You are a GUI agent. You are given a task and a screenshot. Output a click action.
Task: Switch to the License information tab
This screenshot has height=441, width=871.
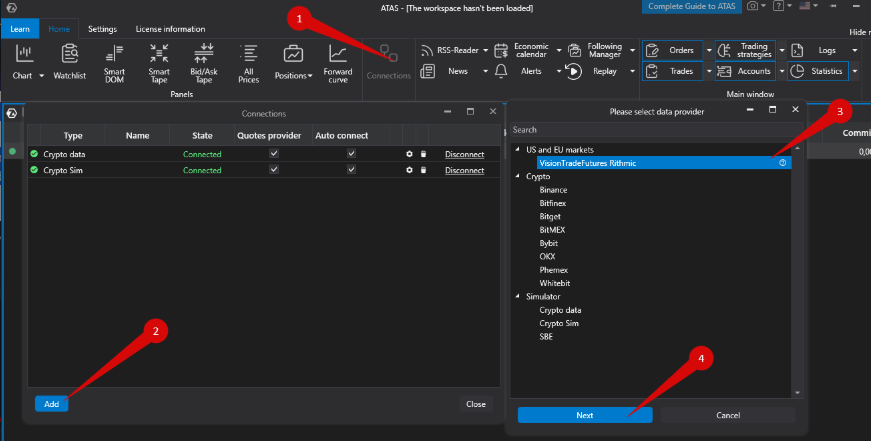pos(171,29)
